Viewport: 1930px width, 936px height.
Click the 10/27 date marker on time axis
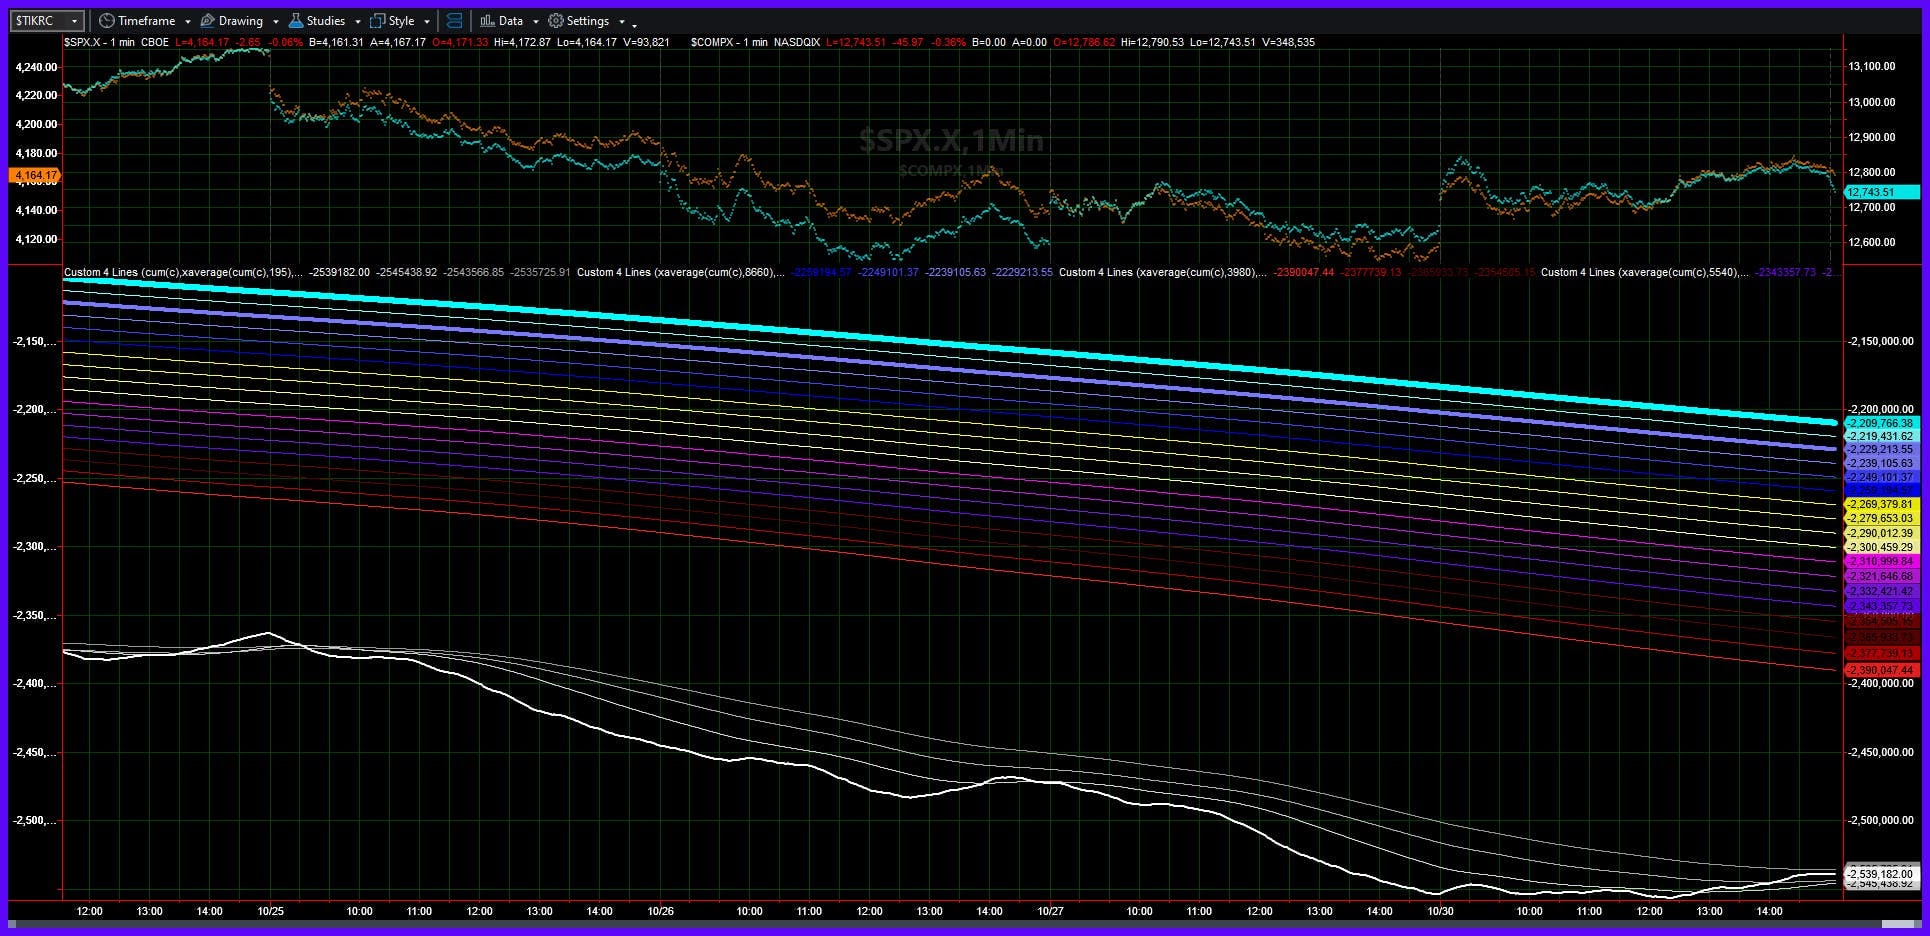click(x=1050, y=911)
